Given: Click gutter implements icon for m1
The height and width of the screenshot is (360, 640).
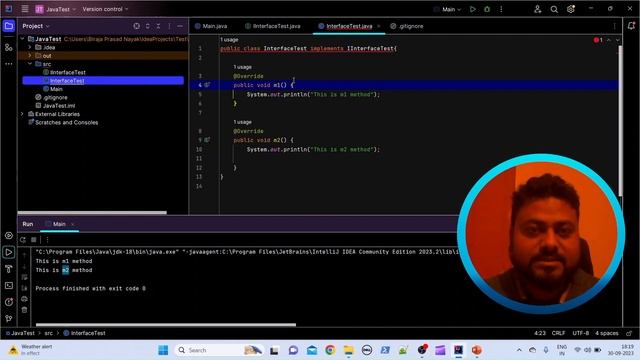Looking at the screenshot, I should (x=207, y=85).
